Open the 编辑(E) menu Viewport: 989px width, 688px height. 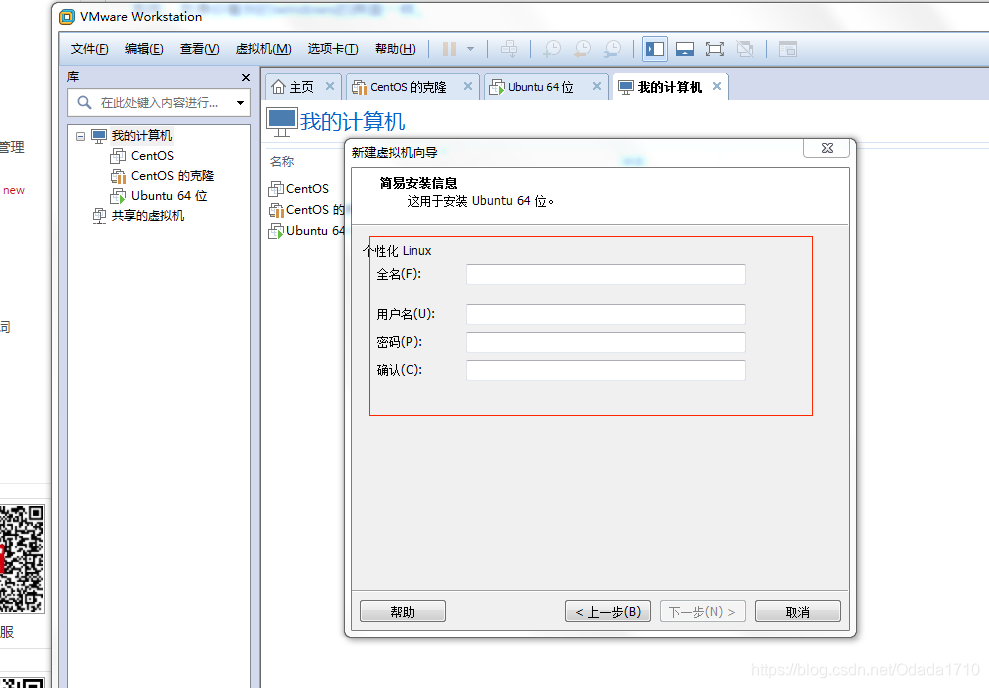coord(144,49)
